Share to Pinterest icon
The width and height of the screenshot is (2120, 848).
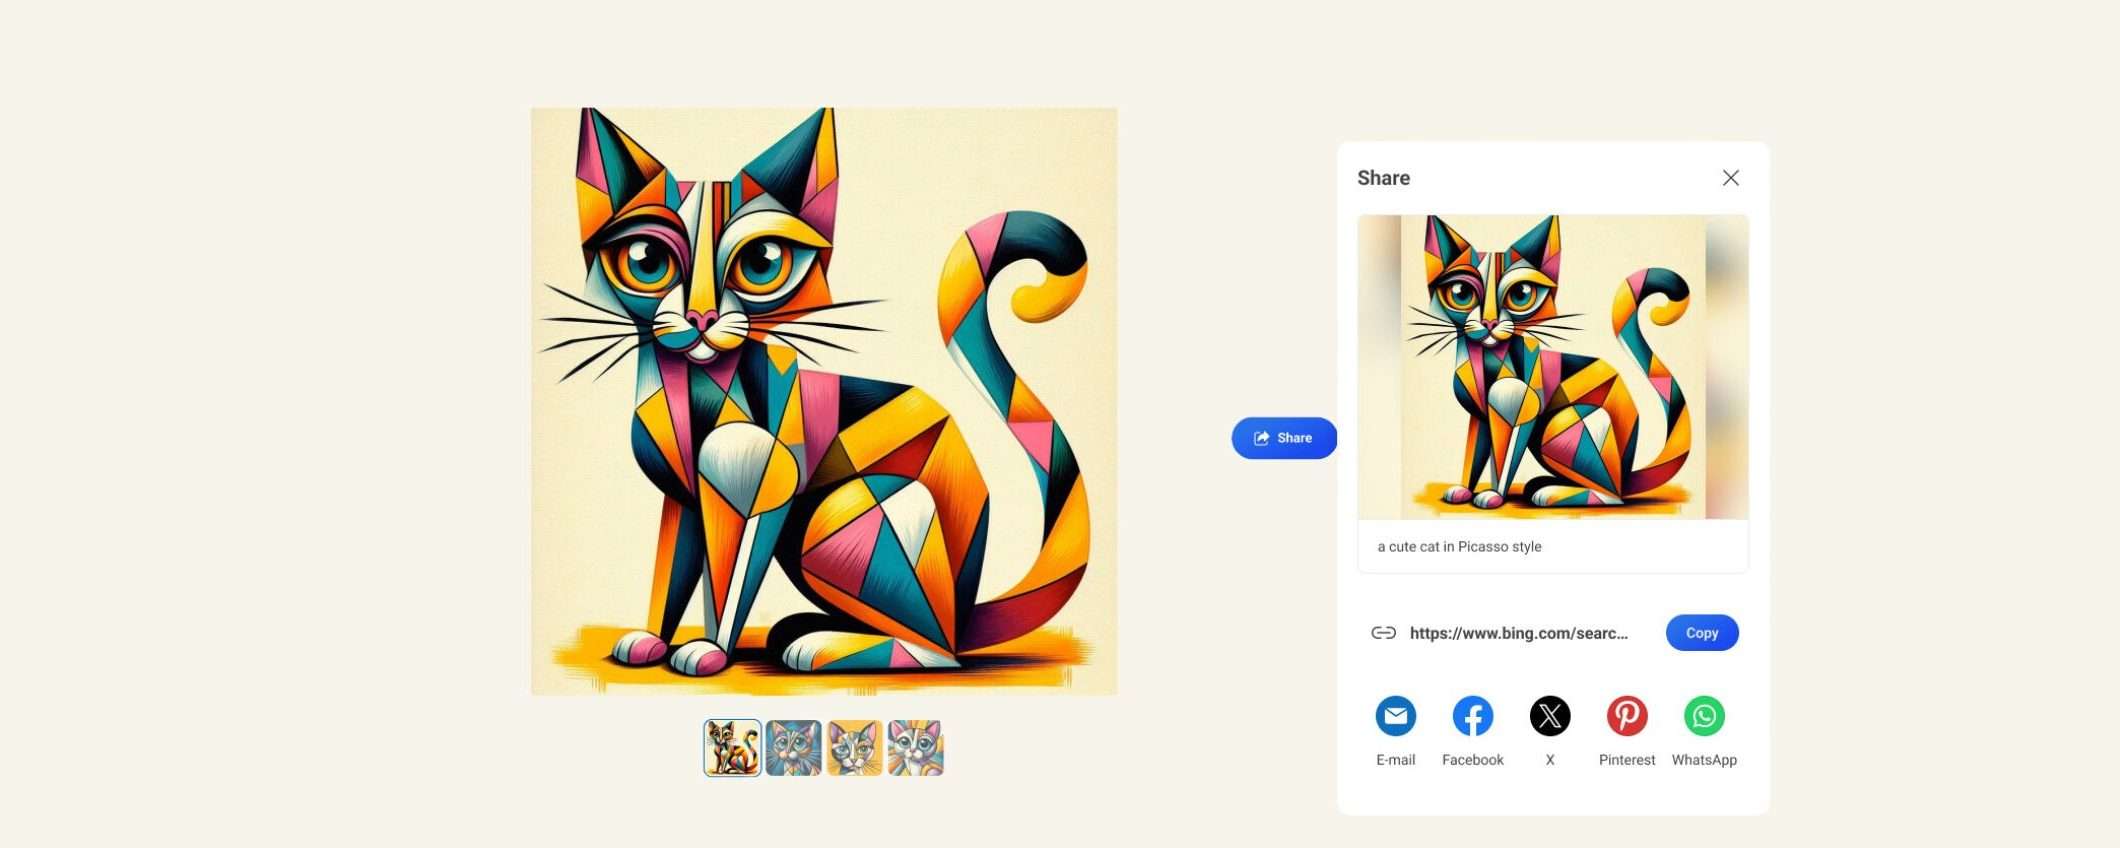[1627, 716]
